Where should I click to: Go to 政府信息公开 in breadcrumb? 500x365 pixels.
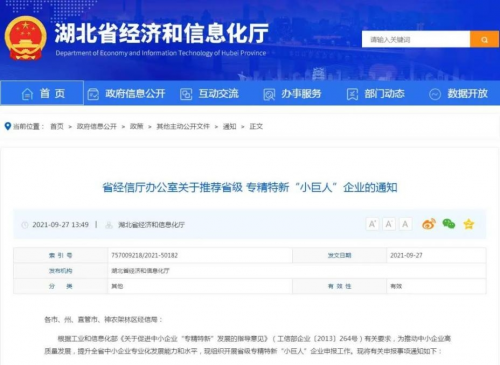point(97,126)
